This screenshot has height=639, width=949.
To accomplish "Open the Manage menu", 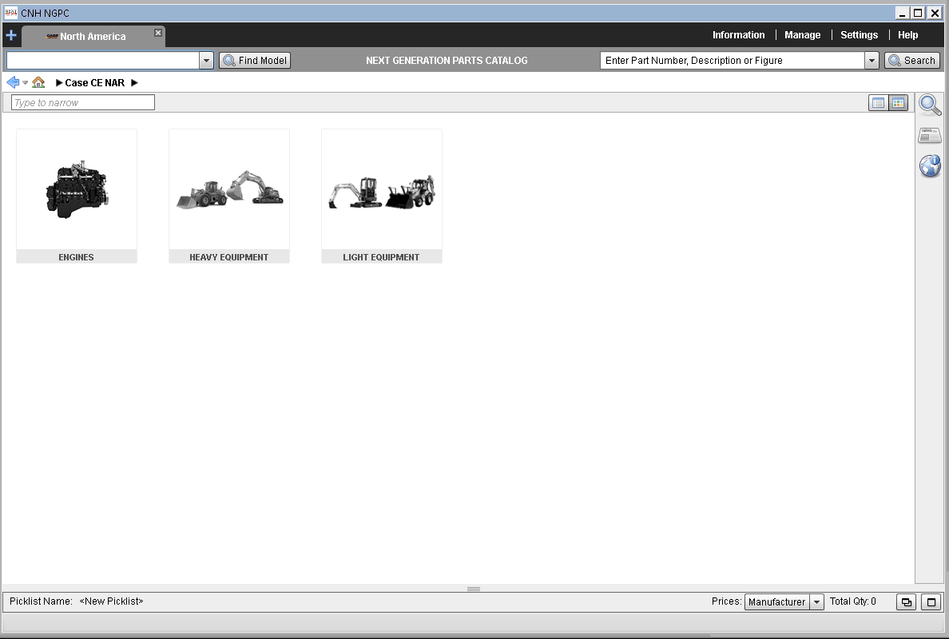I will click(x=802, y=35).
